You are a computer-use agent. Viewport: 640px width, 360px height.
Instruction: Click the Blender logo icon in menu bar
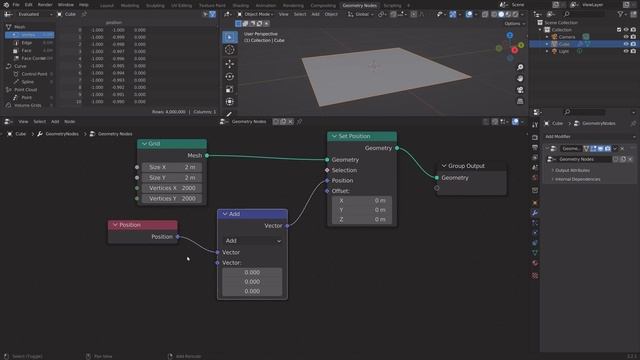pos(6,4)
